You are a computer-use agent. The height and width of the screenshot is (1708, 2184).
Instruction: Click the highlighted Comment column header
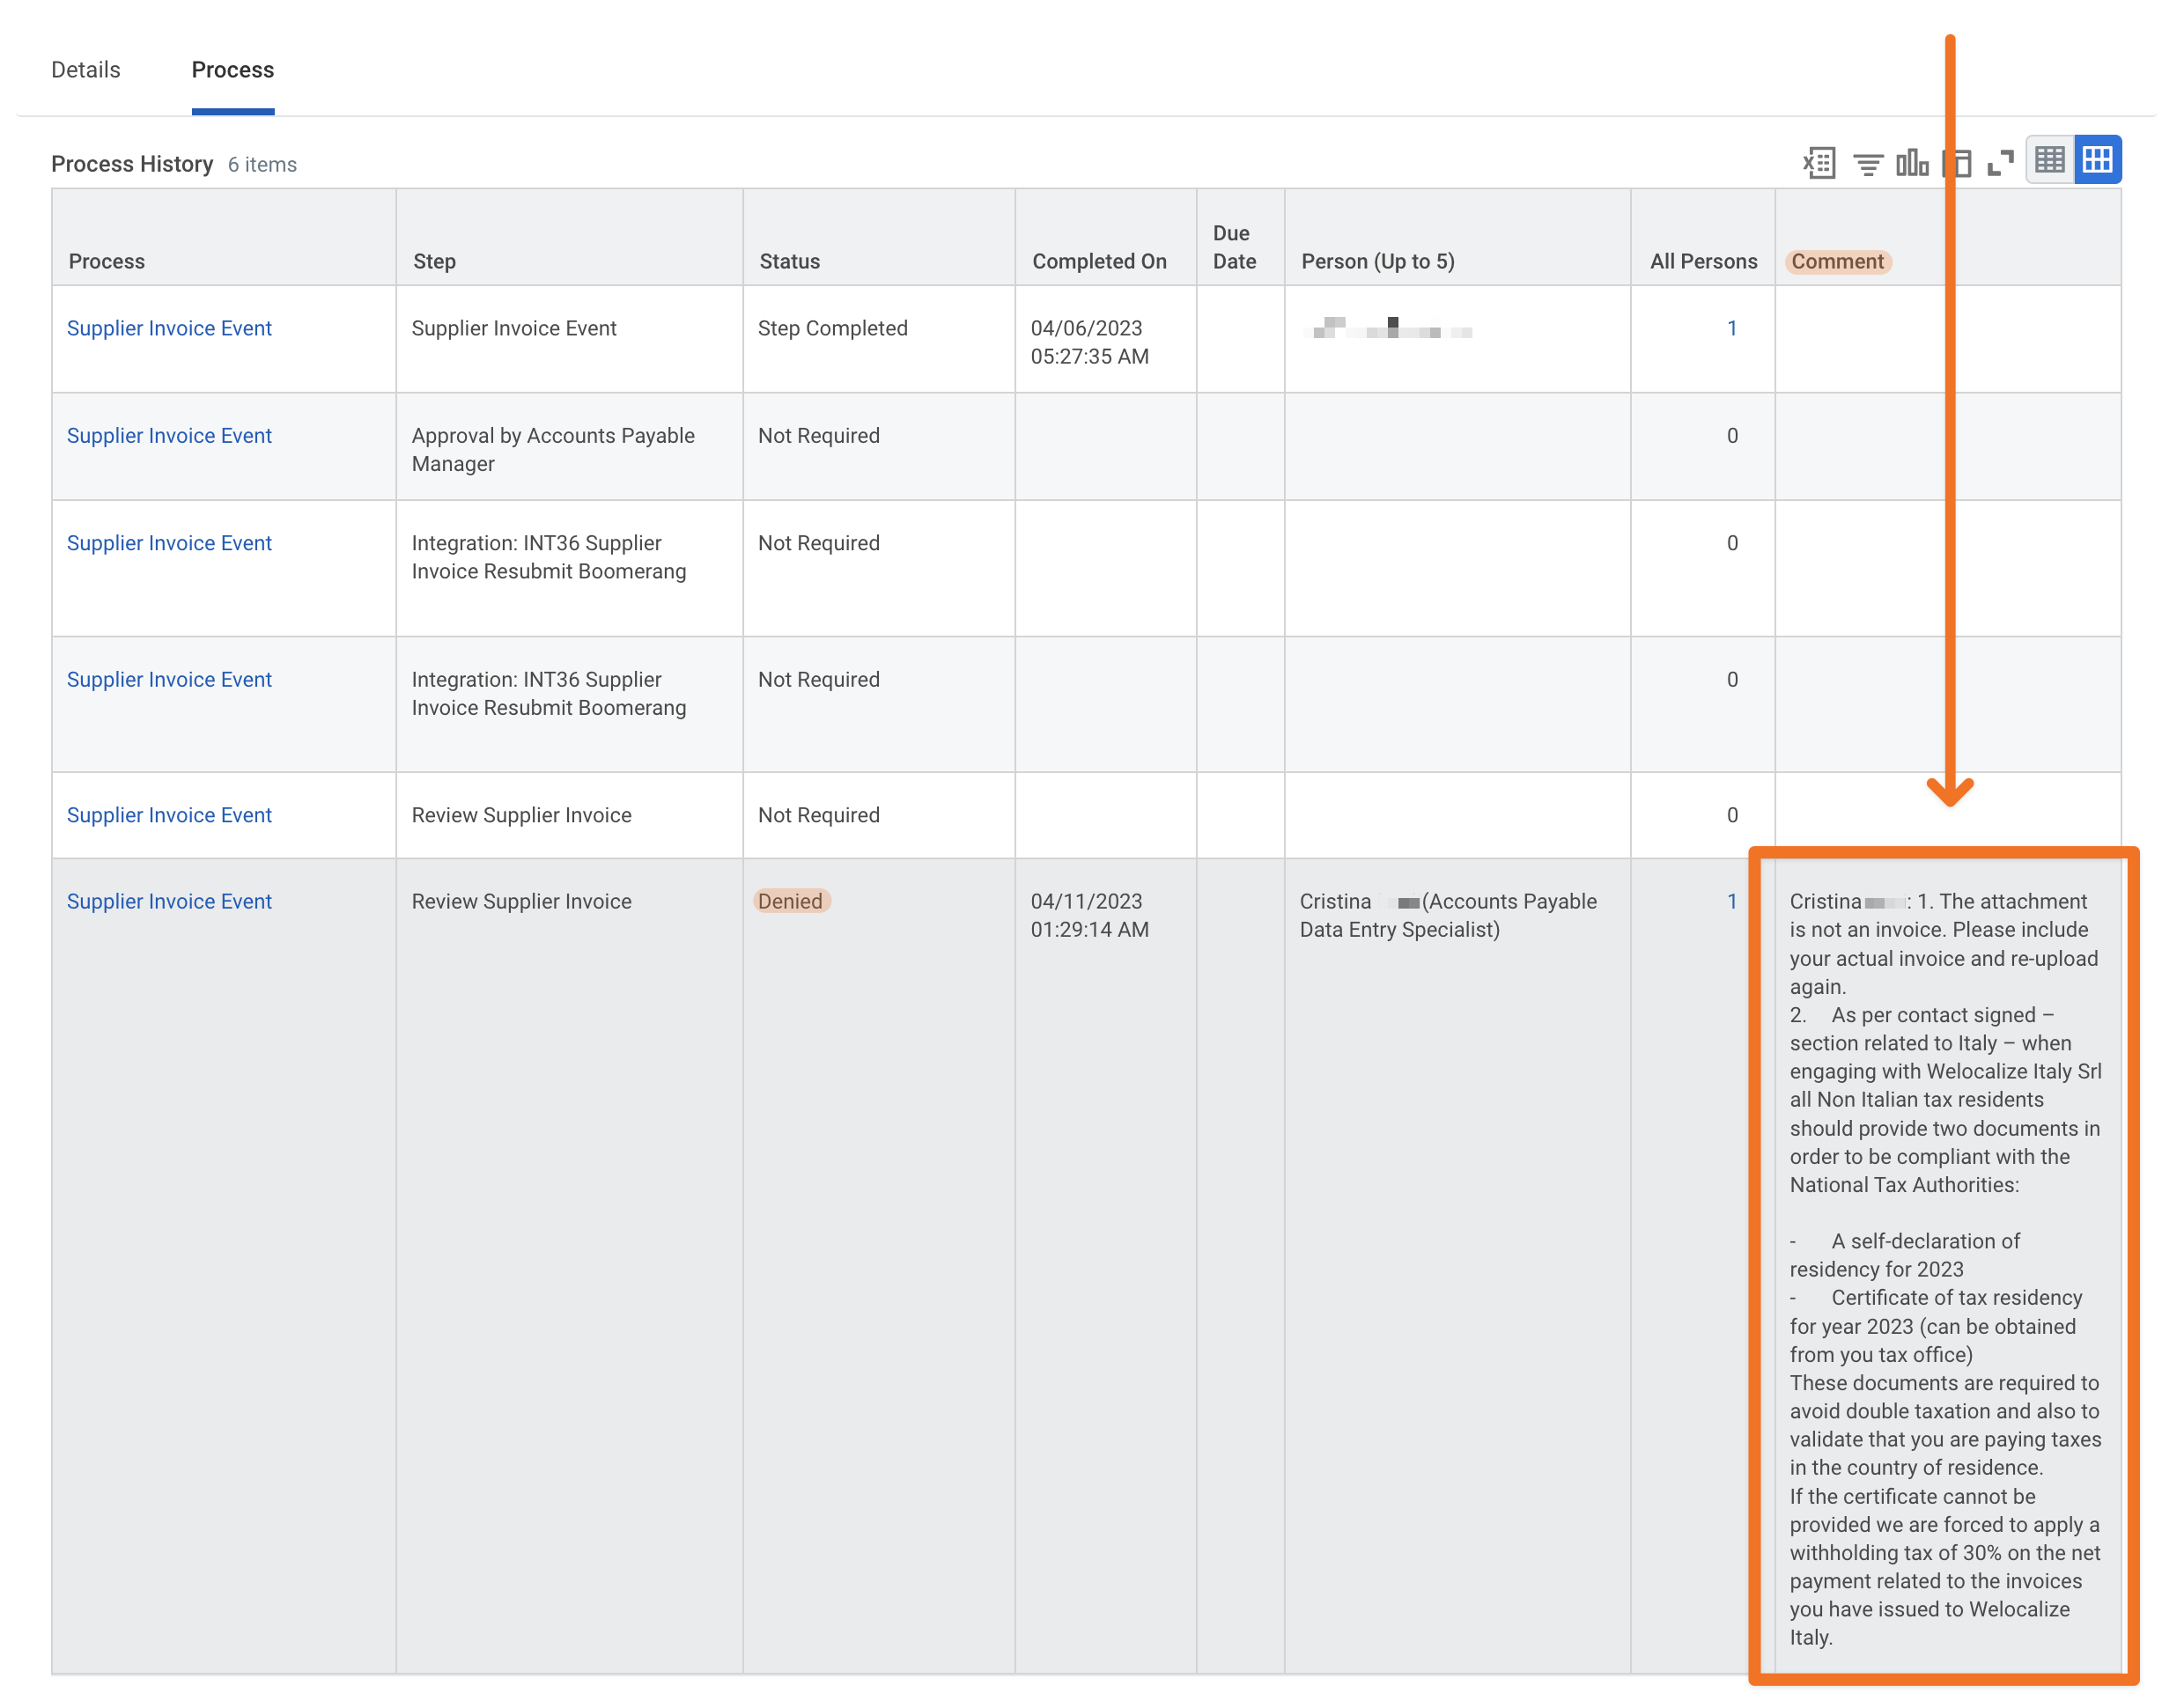click(x=1838, y=261)
